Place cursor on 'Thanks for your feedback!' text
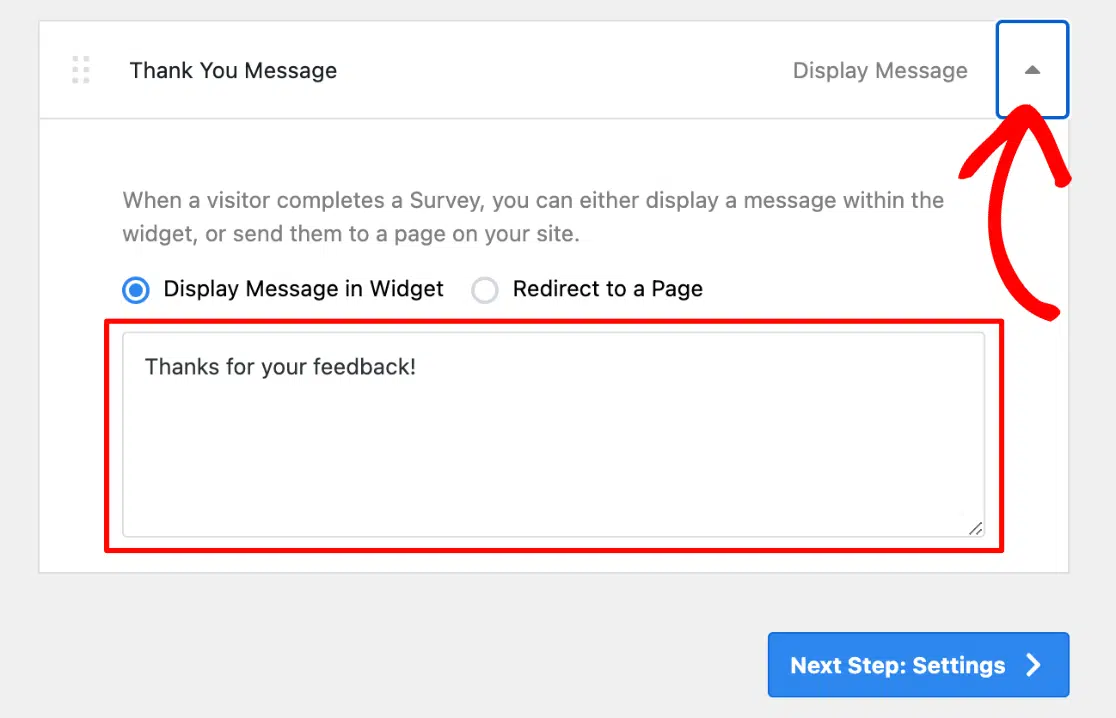The height and width of the screenshot is (718, 1116). [280, 367]
